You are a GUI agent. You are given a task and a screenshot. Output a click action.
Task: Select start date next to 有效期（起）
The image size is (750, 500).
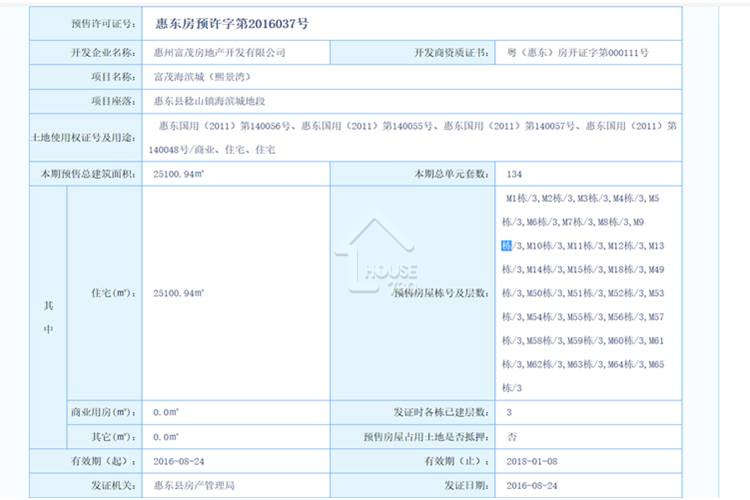[179, 461]
